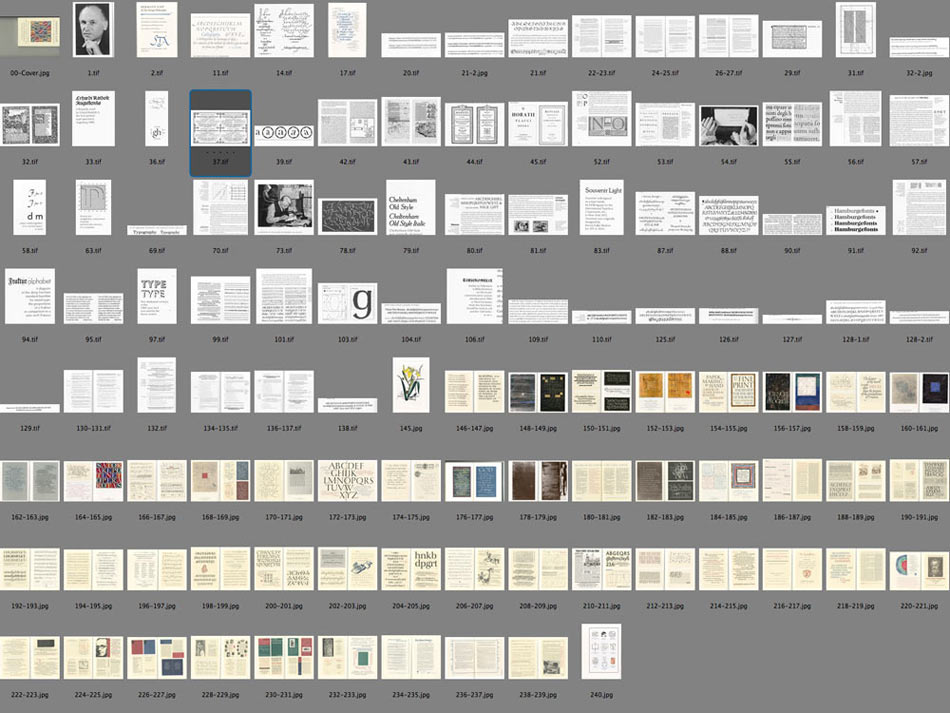Image resolution: width=950 pixels, height=713 pixels.
Task: Select the 54.tif dark photo thumbnail
Action: point(728,125)
